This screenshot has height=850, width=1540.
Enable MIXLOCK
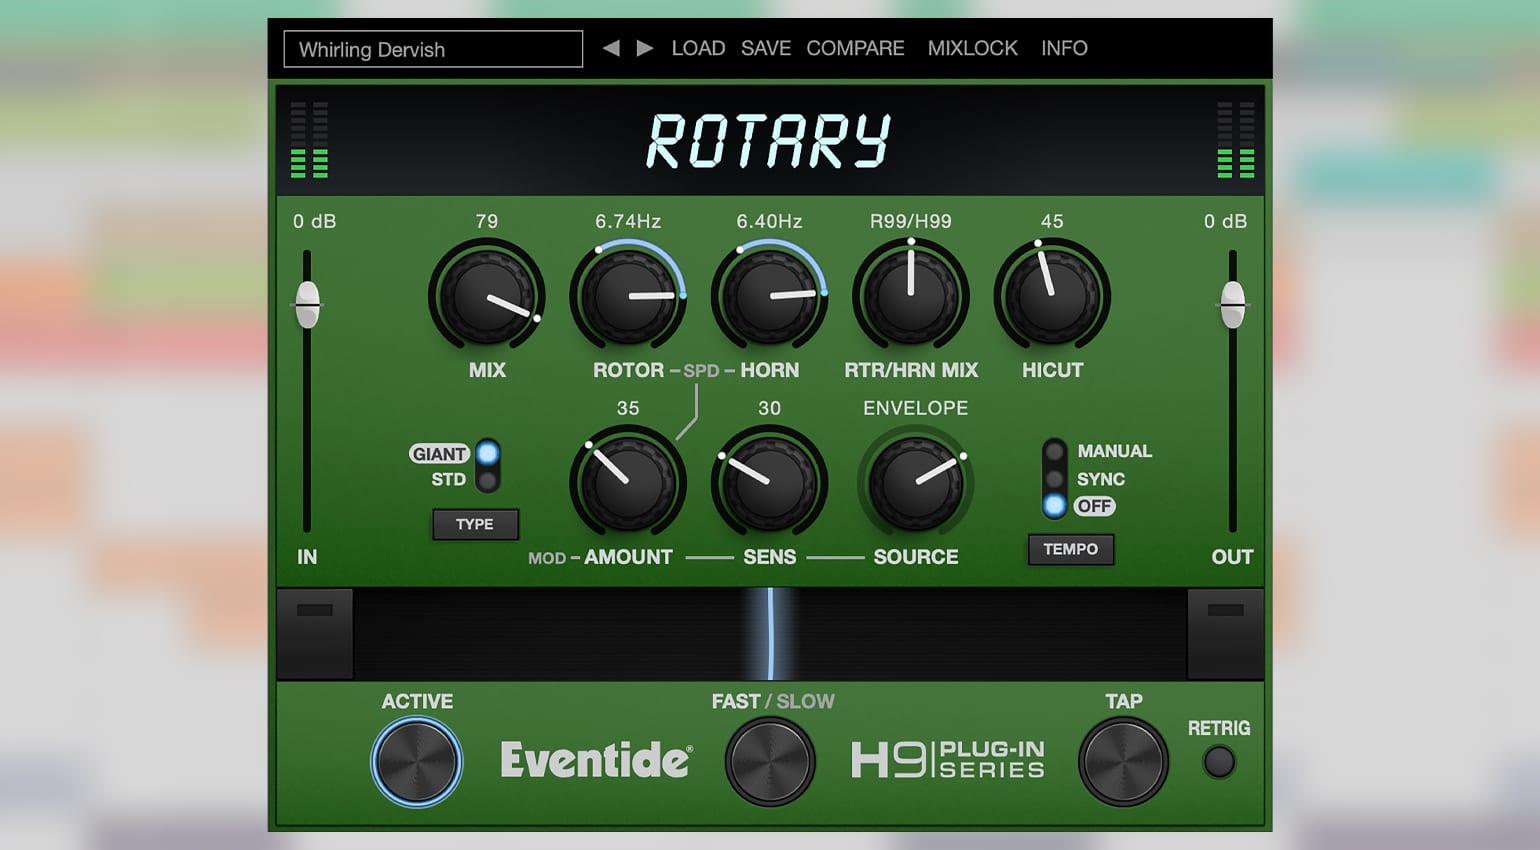click(x=971, y=48)
